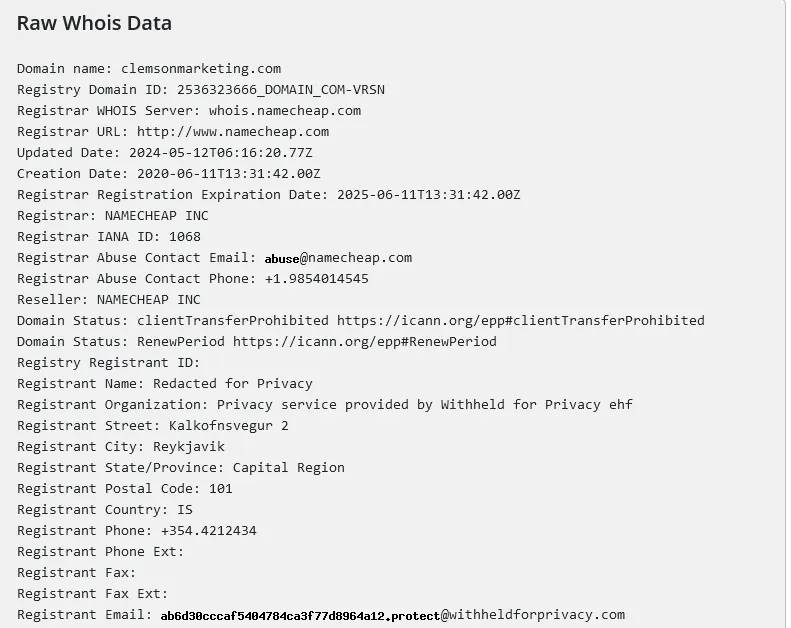The width and height of the screenshot is (791, 628).
Task: Click the domain name clemsonmarketing.com
Action: (x=200, y=68)
